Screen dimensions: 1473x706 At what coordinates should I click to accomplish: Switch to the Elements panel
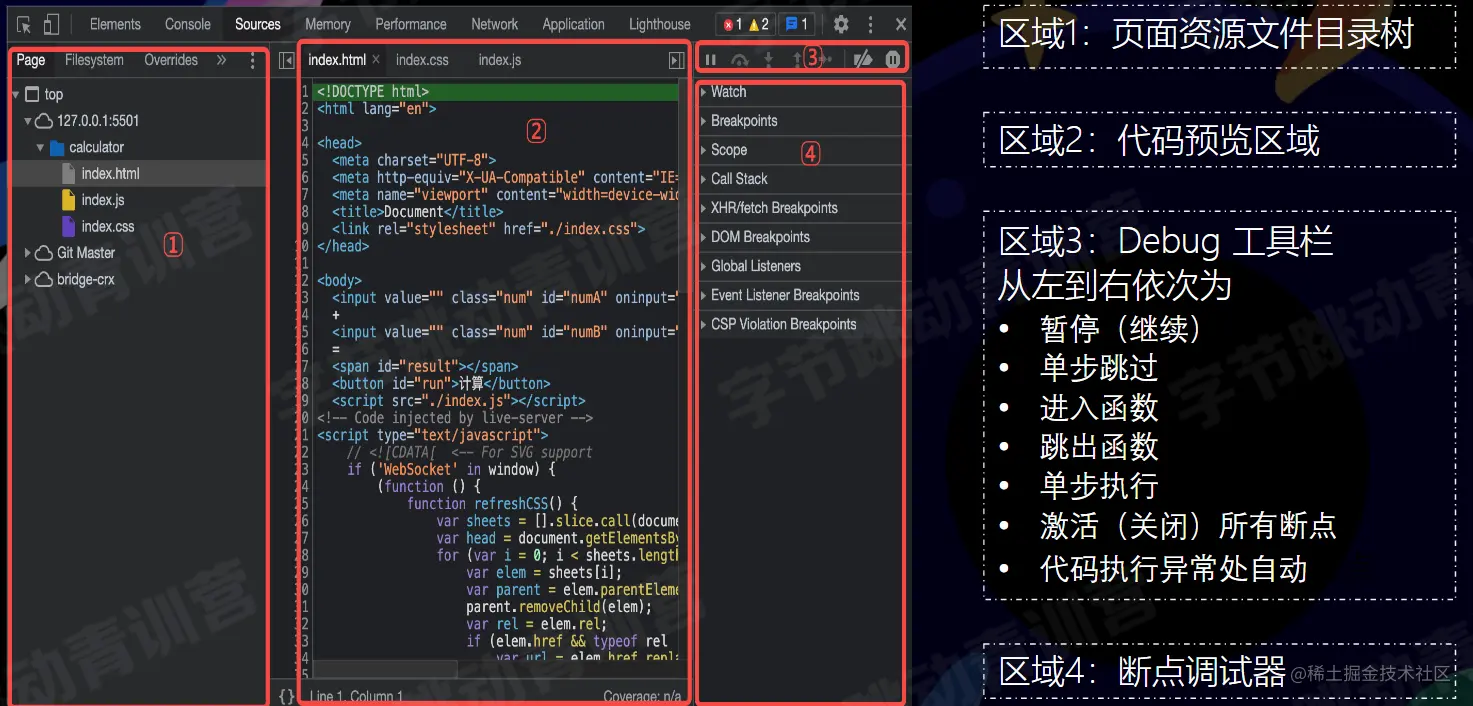point(115,24)
